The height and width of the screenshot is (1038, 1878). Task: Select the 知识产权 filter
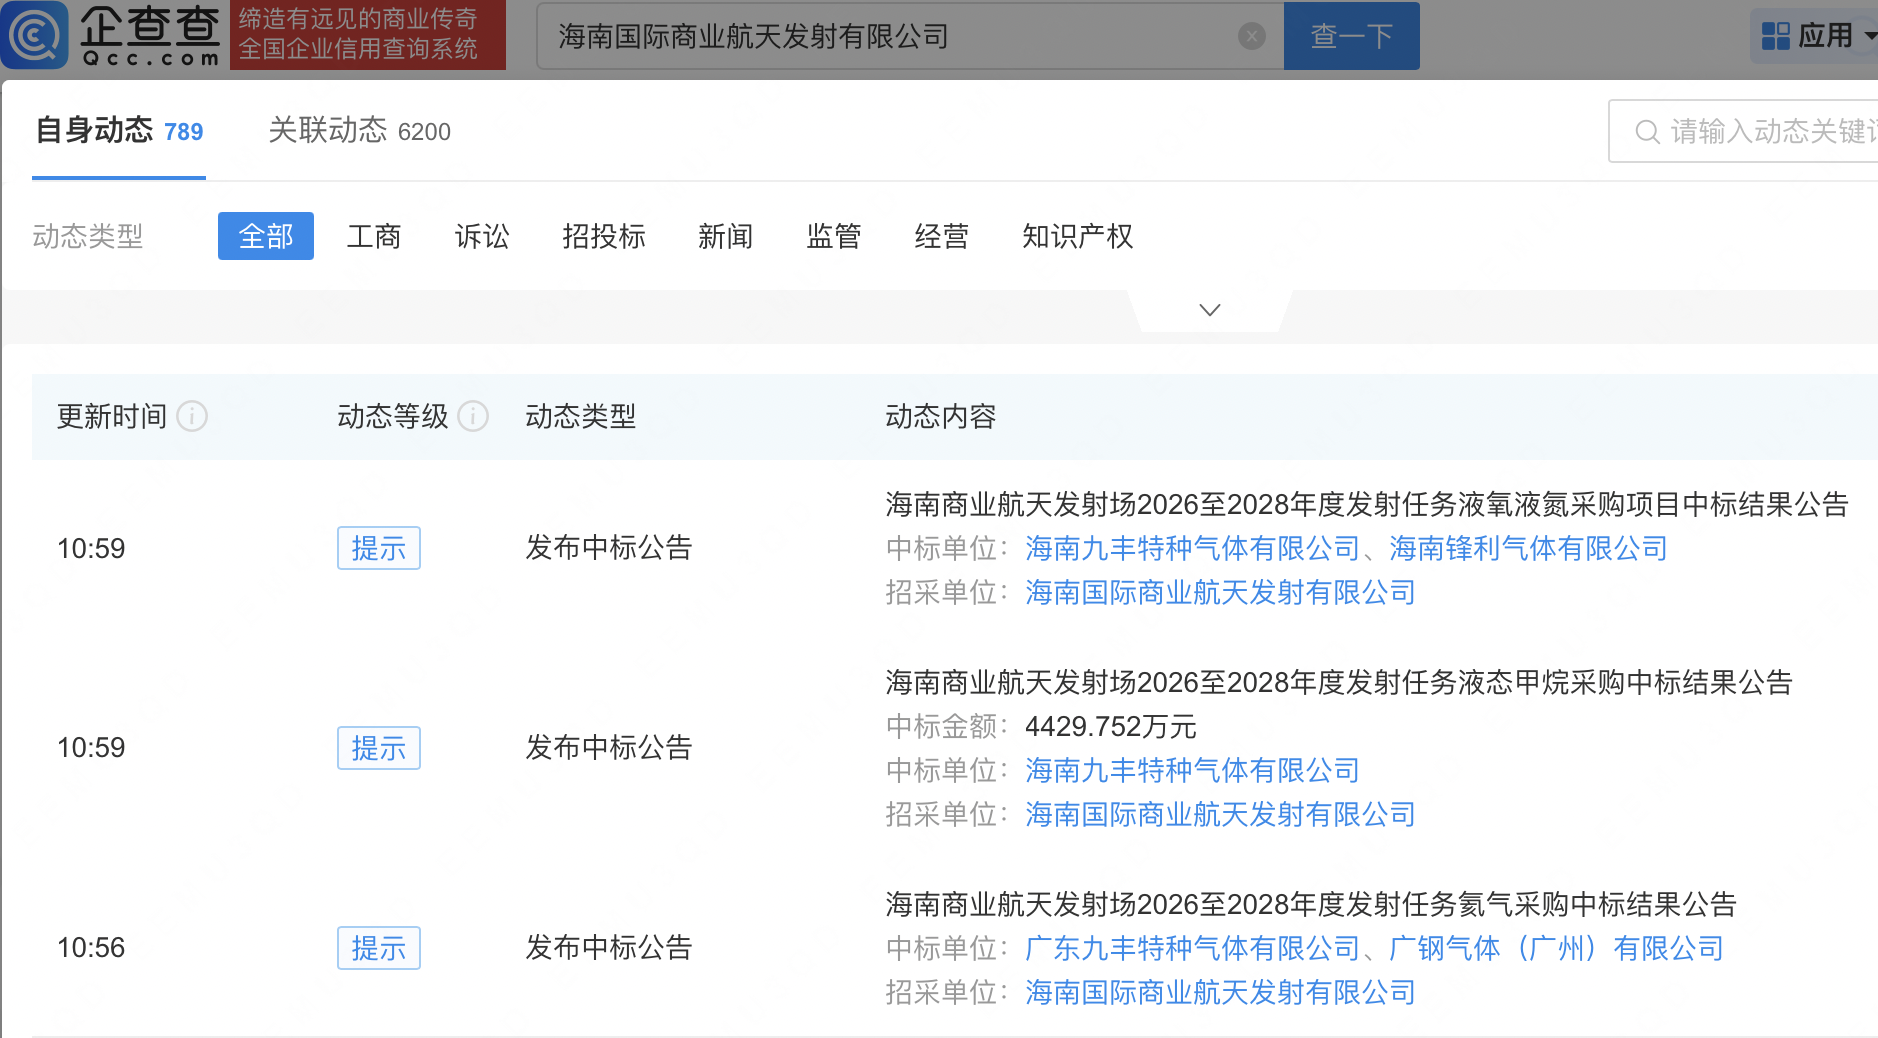pyautogui.click(x=1077, y=236)
